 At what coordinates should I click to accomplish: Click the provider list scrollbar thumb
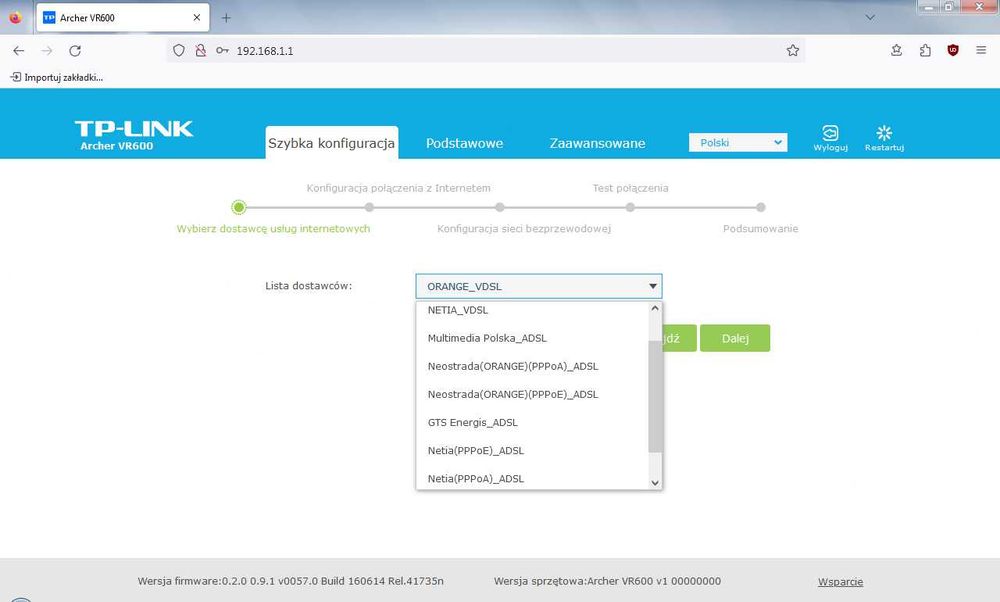655,396
